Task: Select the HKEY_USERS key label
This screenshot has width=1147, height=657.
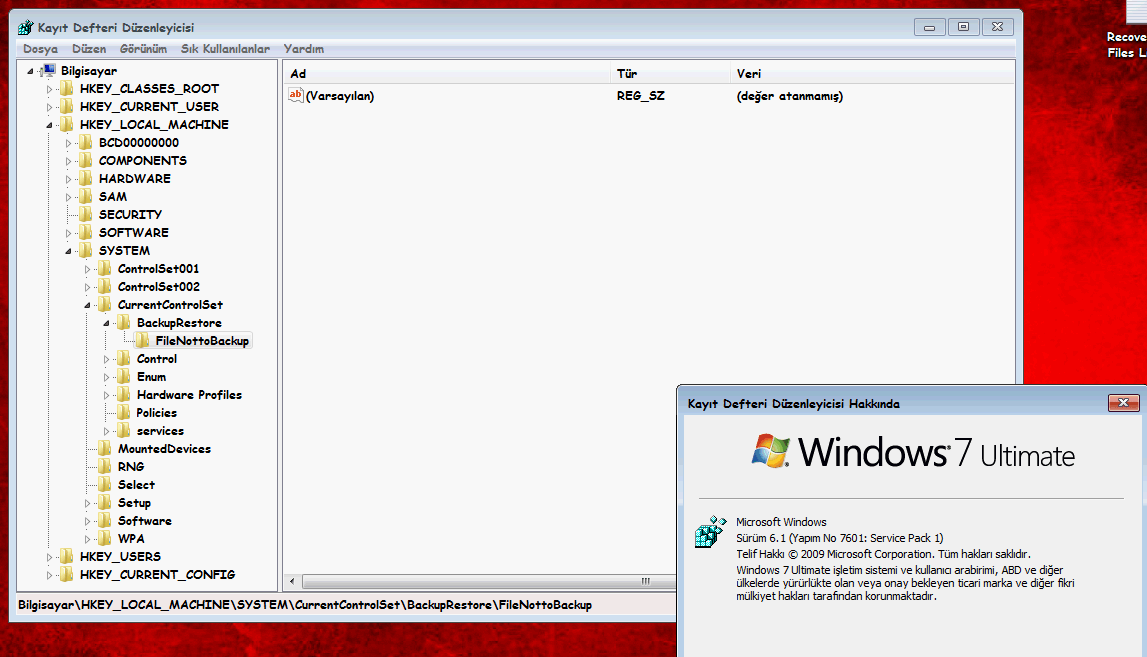Action: (x=120, y=557)
